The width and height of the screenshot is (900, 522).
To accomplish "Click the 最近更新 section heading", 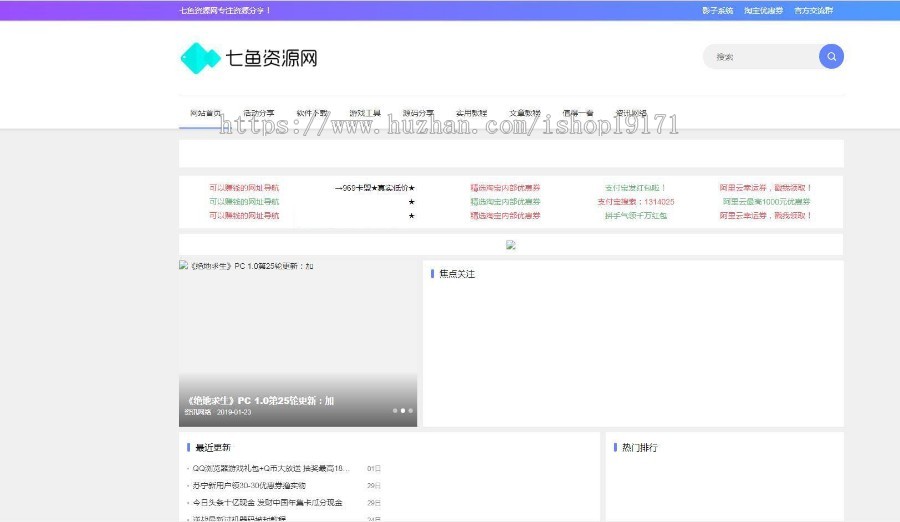I will point(212,447).
